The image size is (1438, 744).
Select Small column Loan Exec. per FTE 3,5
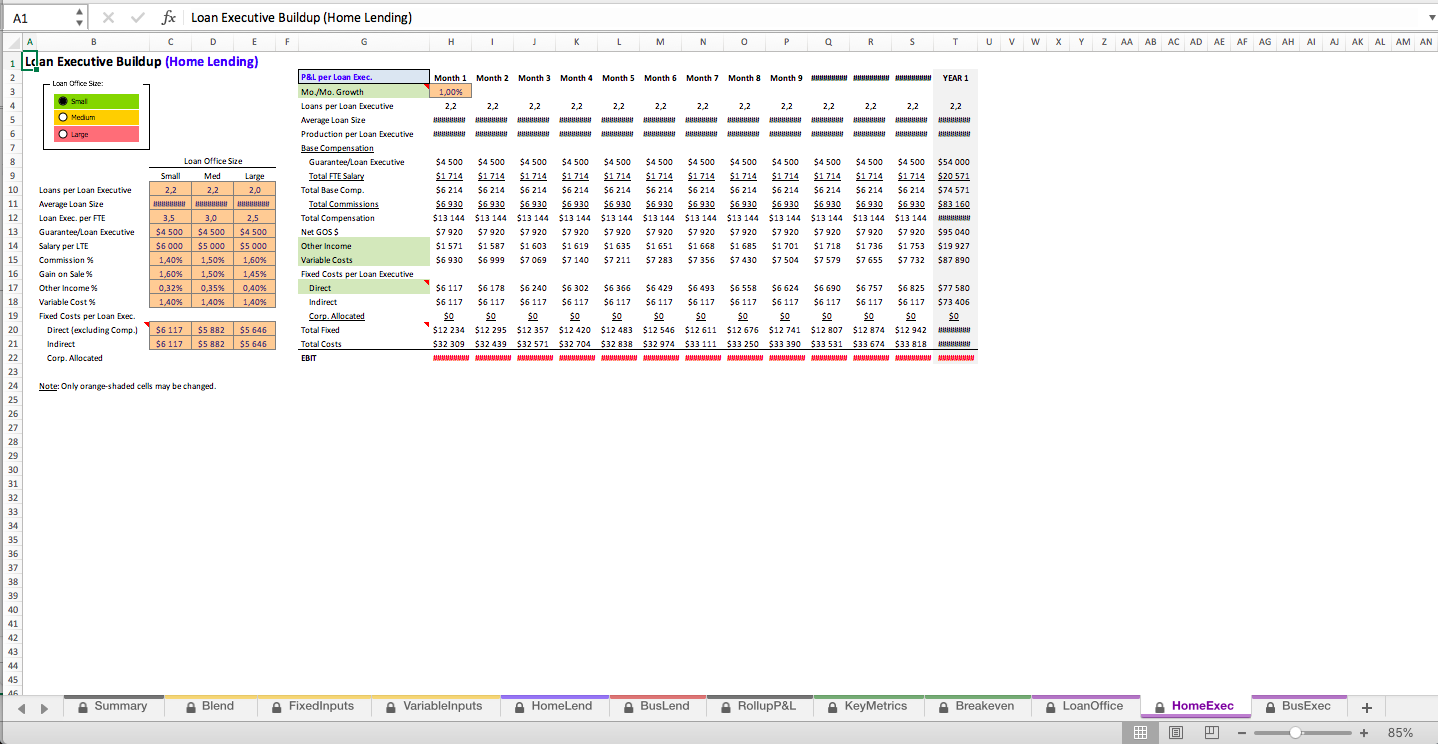(x=170, y=217)
